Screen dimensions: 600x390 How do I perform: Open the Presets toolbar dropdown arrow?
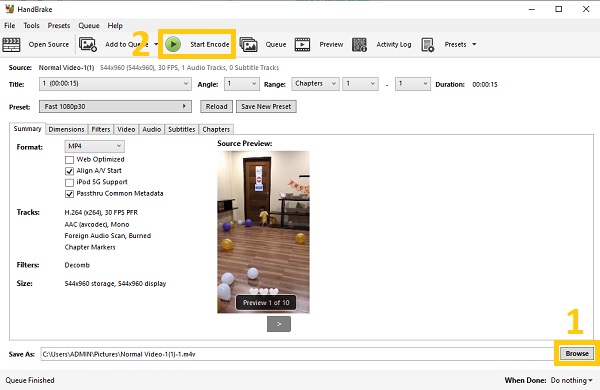(x=474, y=44)
